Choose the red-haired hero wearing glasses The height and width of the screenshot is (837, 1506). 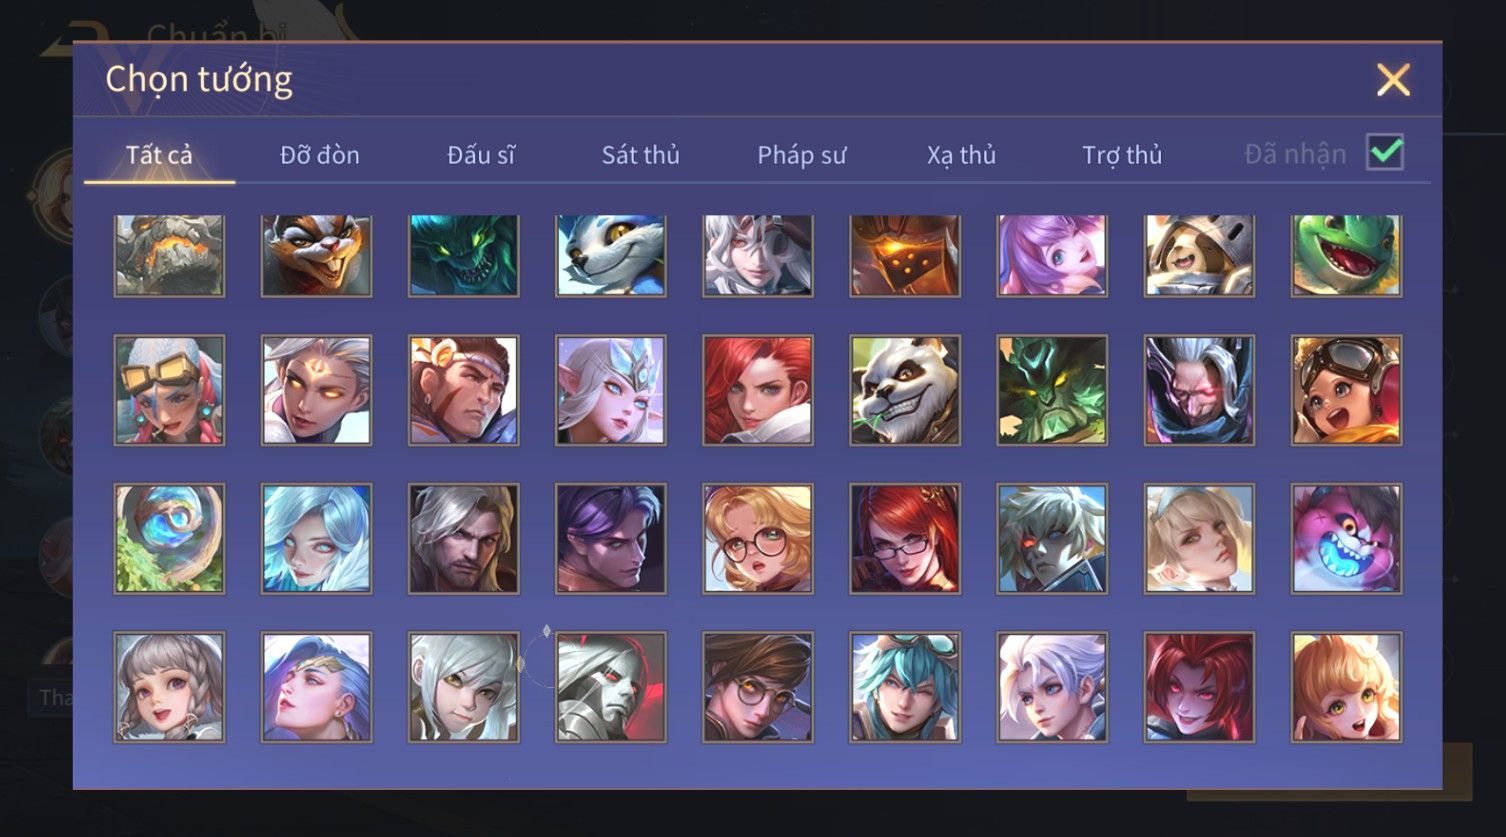(905, 539)
